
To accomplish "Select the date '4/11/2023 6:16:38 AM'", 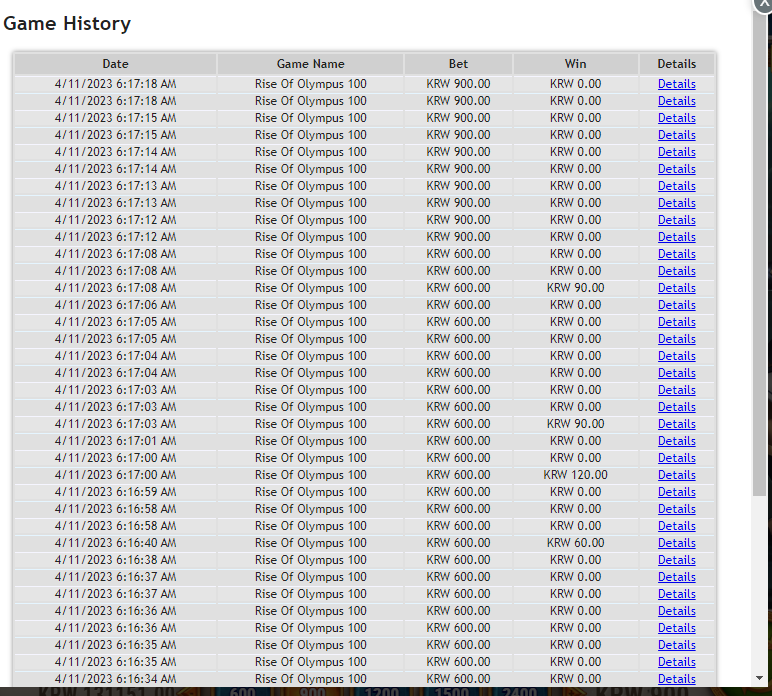I will pyautogui.click(x=115, y=560).
